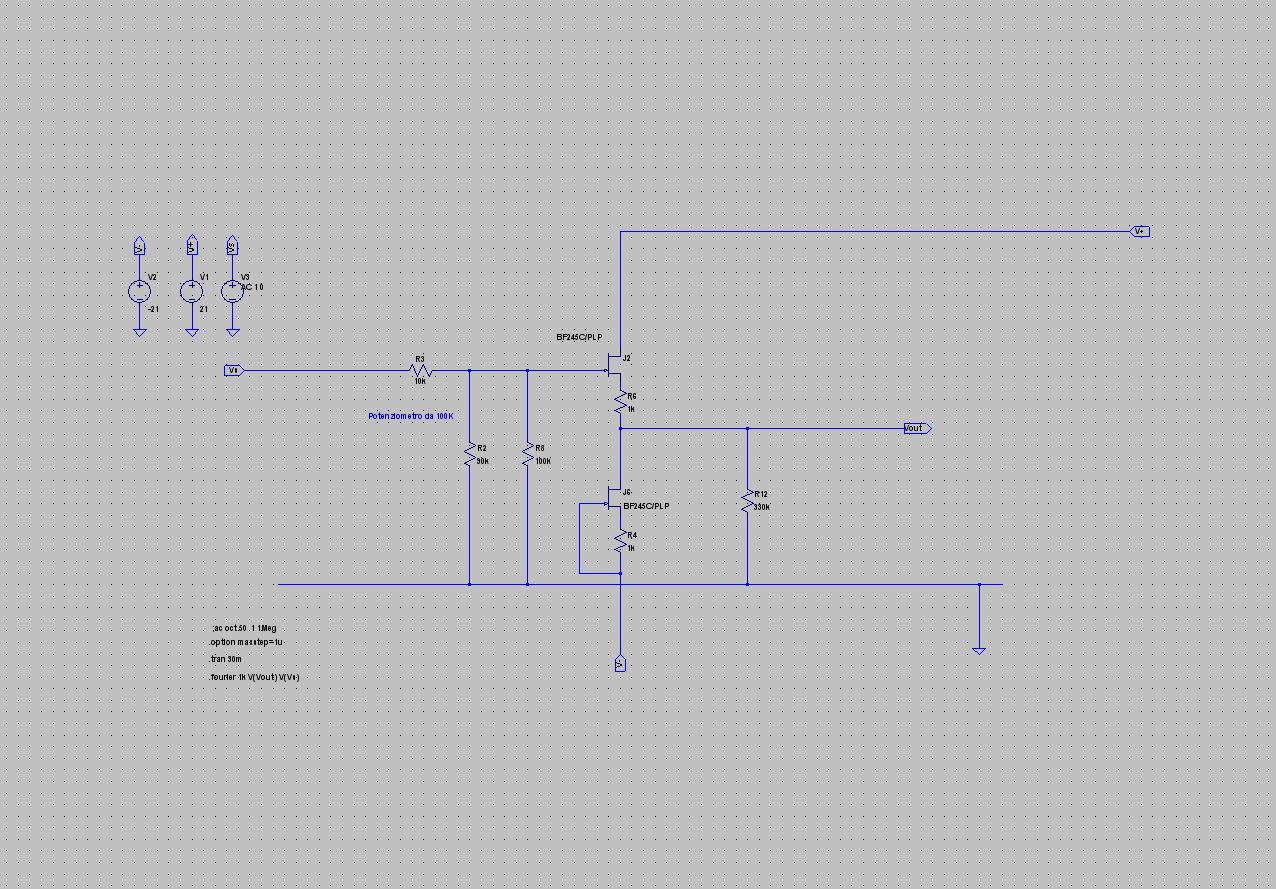Click the 'AC 10' value of V3
Image resolution: width=1276 pixels, height=889 pixels.
click(x=253, y=287)
